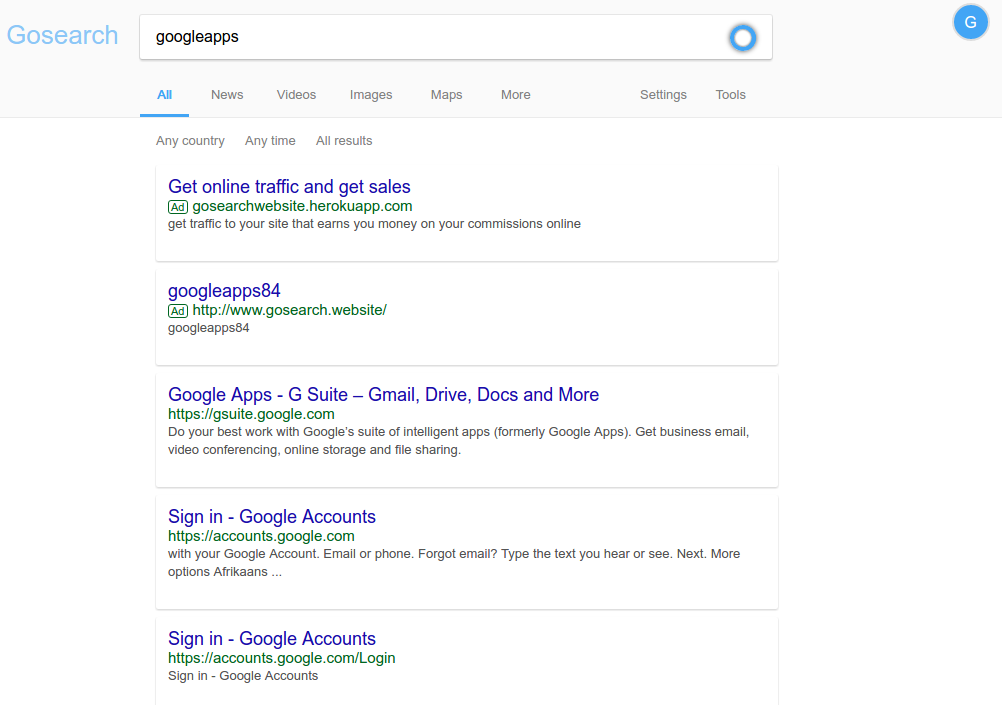Click the googleapps search input field
The image size is (1002, 705).
coord(456,37)
